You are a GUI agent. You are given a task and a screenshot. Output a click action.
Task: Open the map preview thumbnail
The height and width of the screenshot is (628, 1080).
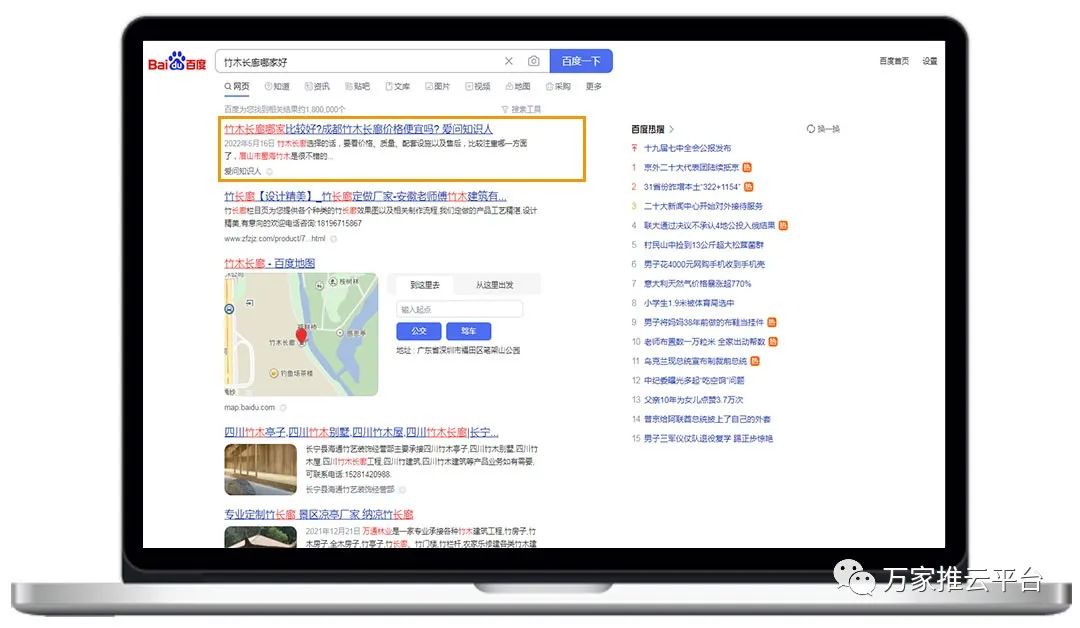[x=301, y=334]
